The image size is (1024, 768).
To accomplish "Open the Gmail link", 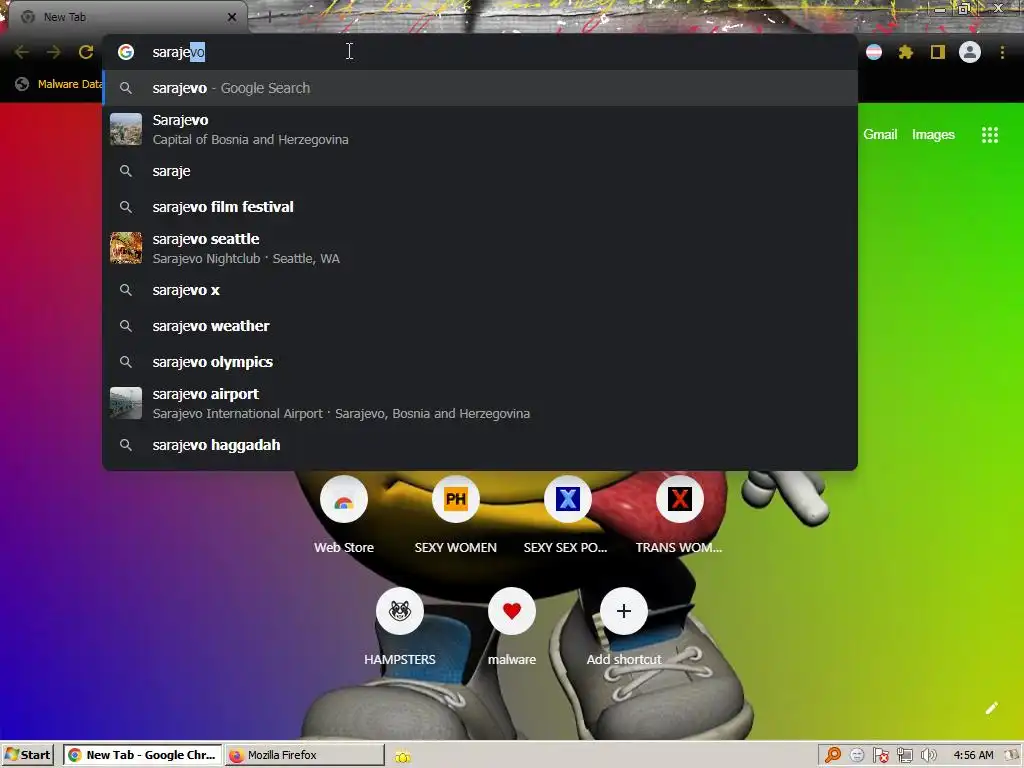I will (880, 135).
